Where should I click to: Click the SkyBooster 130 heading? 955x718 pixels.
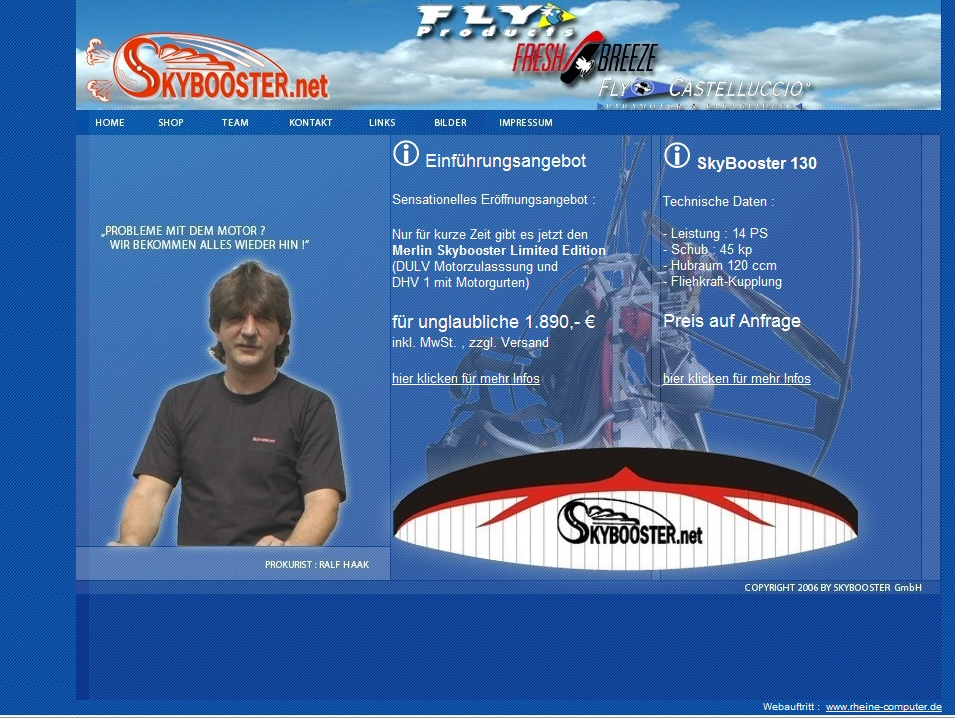tap(756, 163)
